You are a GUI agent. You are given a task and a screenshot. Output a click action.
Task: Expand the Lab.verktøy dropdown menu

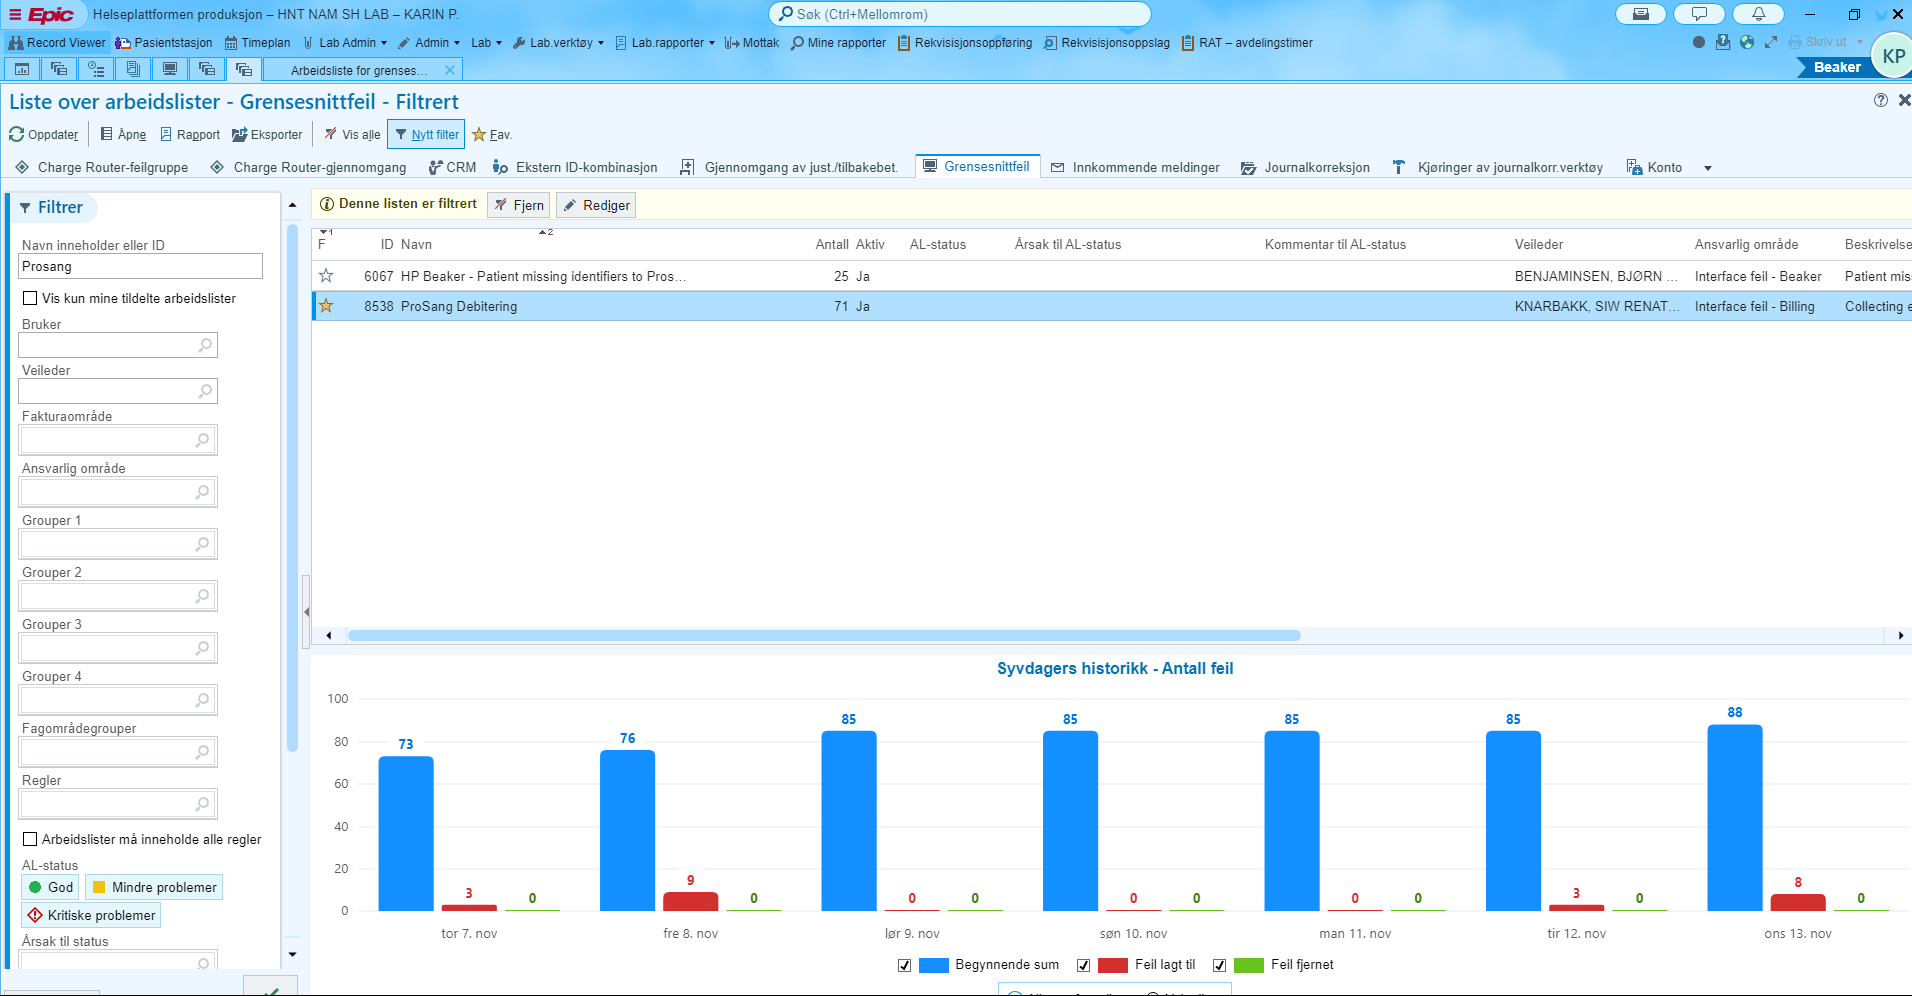(559, 43)
